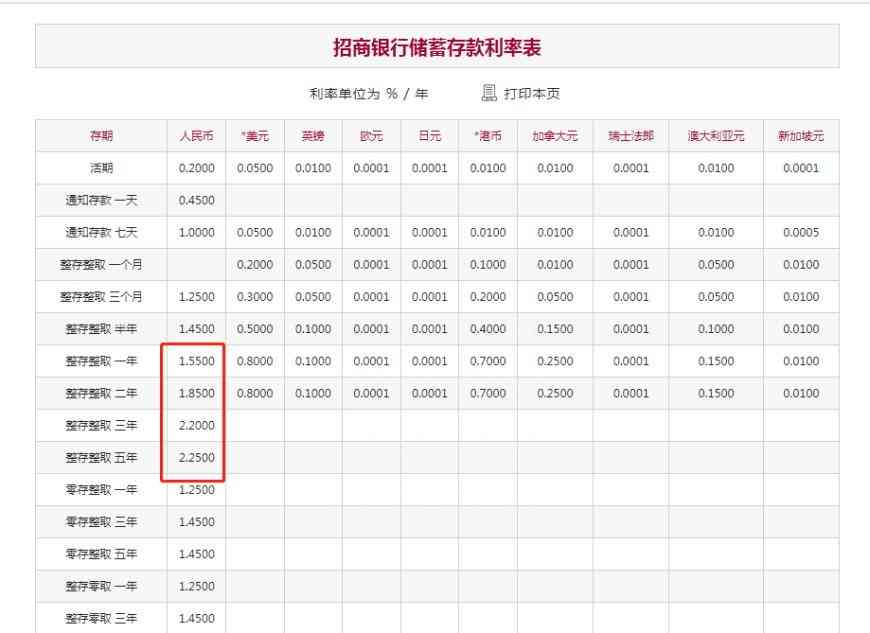Click 0.8000 美元 rate for 整存整取 一年
Image resolution: width=870 pixels, height=633 pixels.
pyautogui.click(x=255, y=361)
